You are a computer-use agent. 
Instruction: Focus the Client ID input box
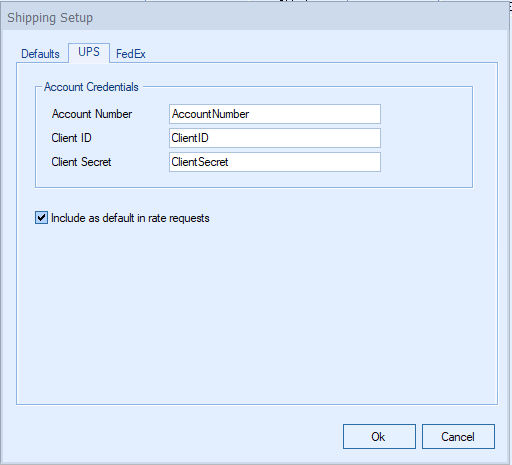coord(275,138)
